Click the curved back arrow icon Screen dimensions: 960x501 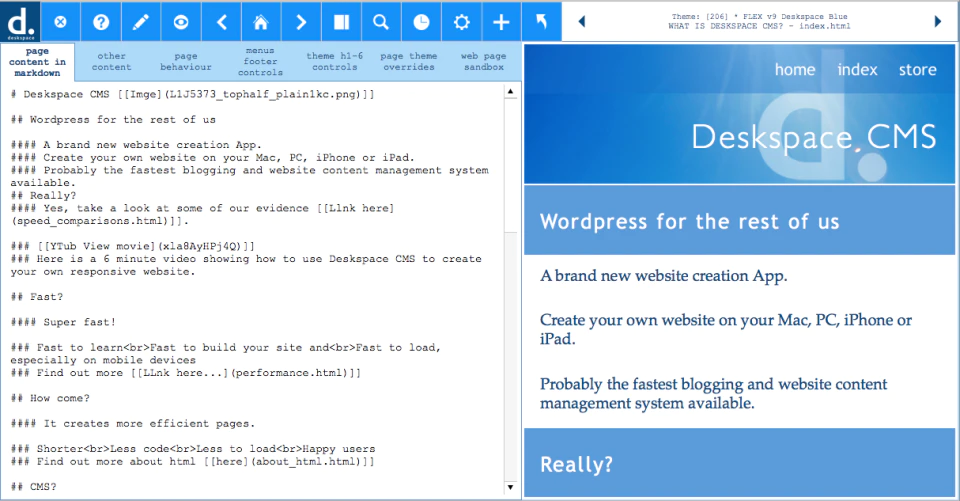coord(541,22)
